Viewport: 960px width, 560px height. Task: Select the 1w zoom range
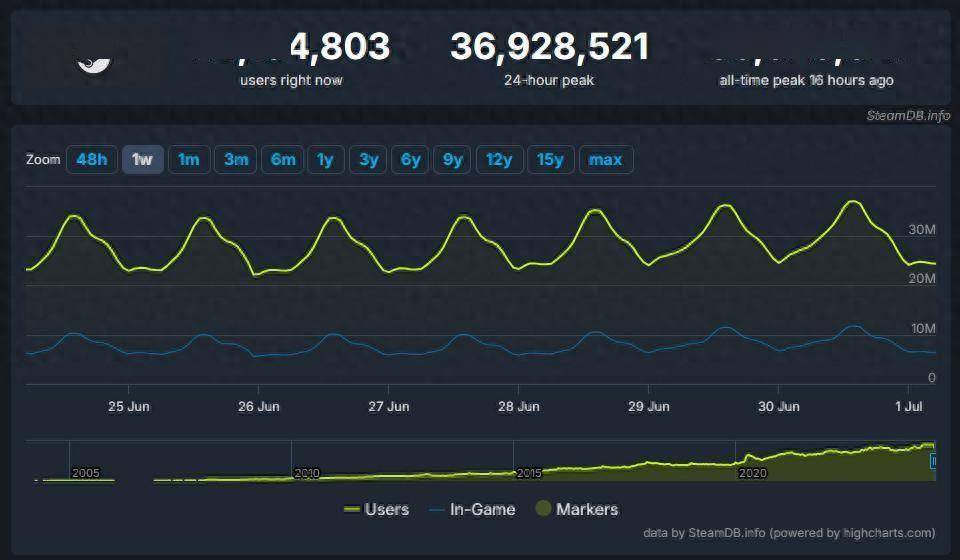(143, 160)
